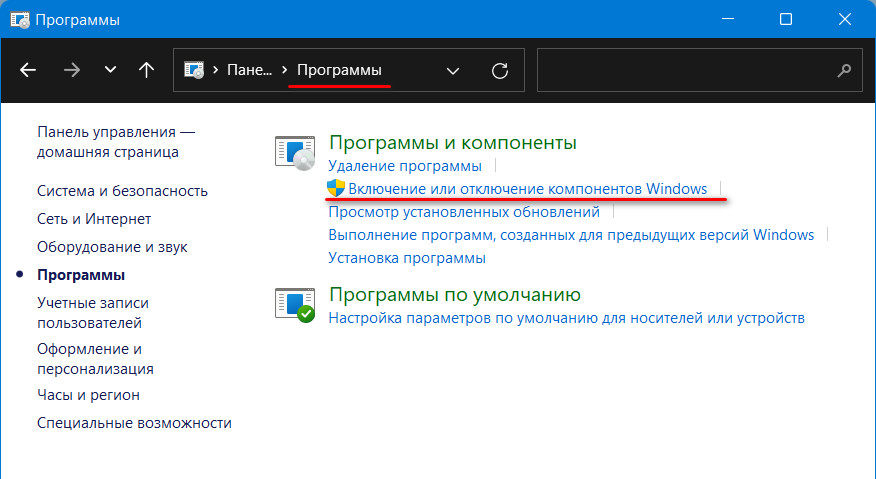Close the Программы window
Screen dimensions: 876x479
(845, 19)
